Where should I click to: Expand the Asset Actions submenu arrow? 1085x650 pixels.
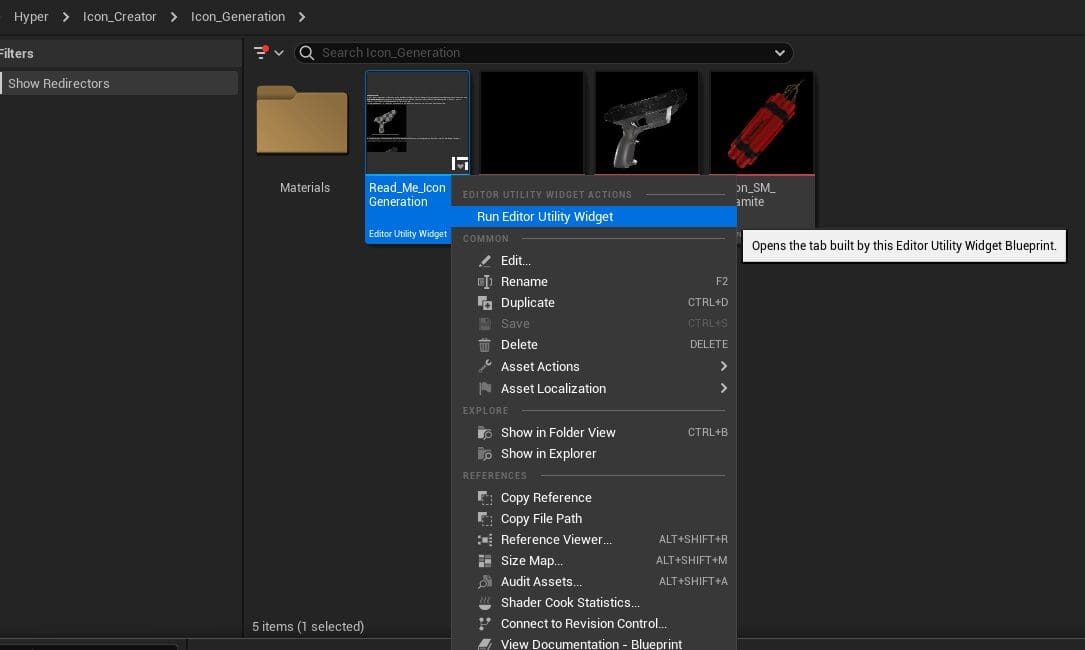point(723,367)
